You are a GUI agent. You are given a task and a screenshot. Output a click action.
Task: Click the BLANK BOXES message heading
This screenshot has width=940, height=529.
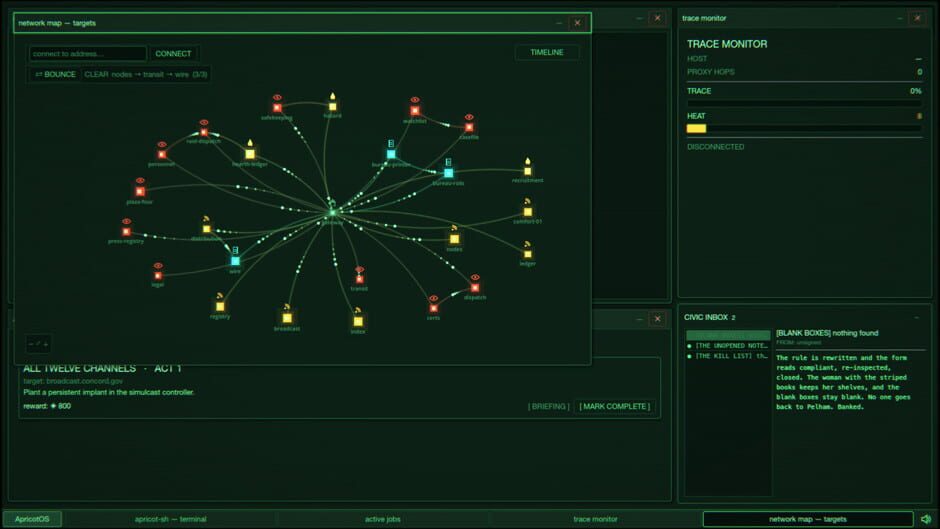[827, 333]
